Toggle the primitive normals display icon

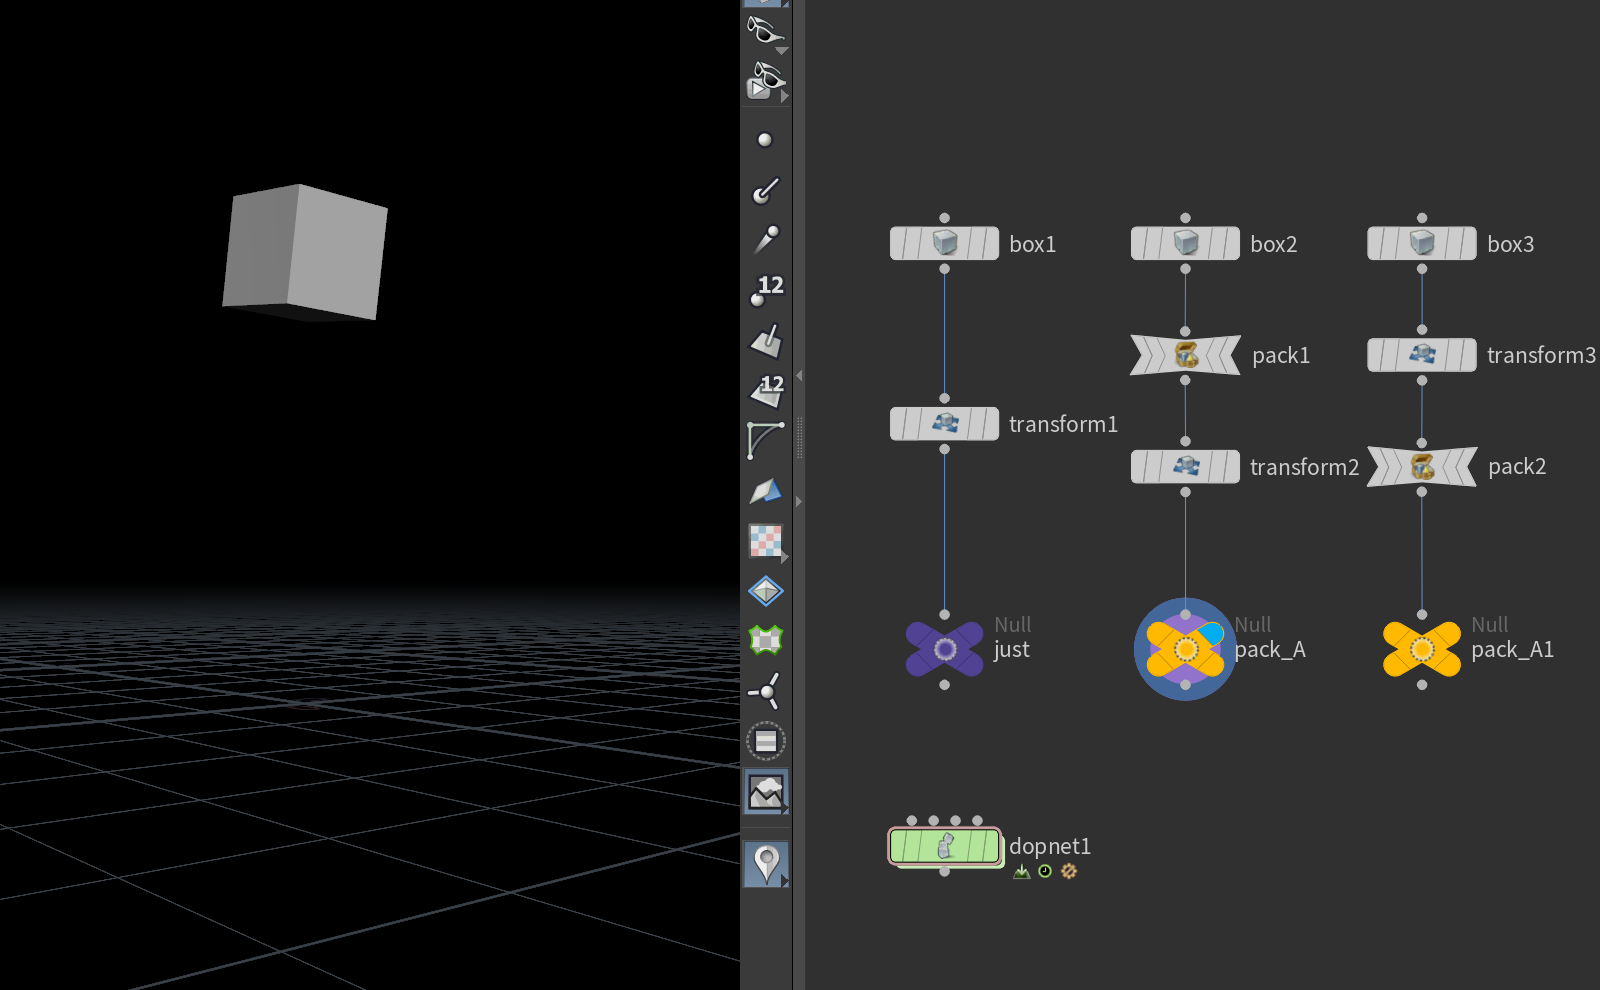tap(766, 340)
